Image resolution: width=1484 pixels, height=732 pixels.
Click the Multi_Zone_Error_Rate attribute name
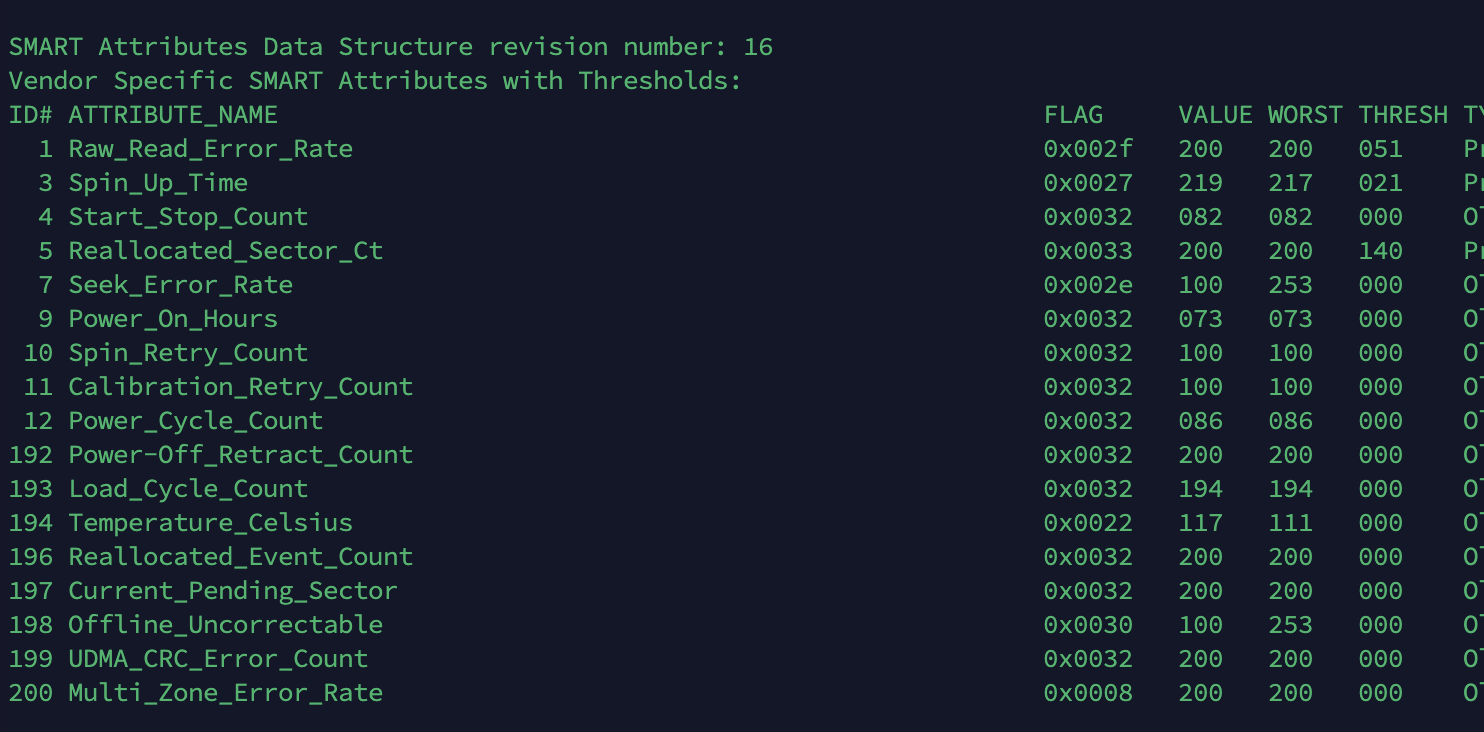[225, 693]
